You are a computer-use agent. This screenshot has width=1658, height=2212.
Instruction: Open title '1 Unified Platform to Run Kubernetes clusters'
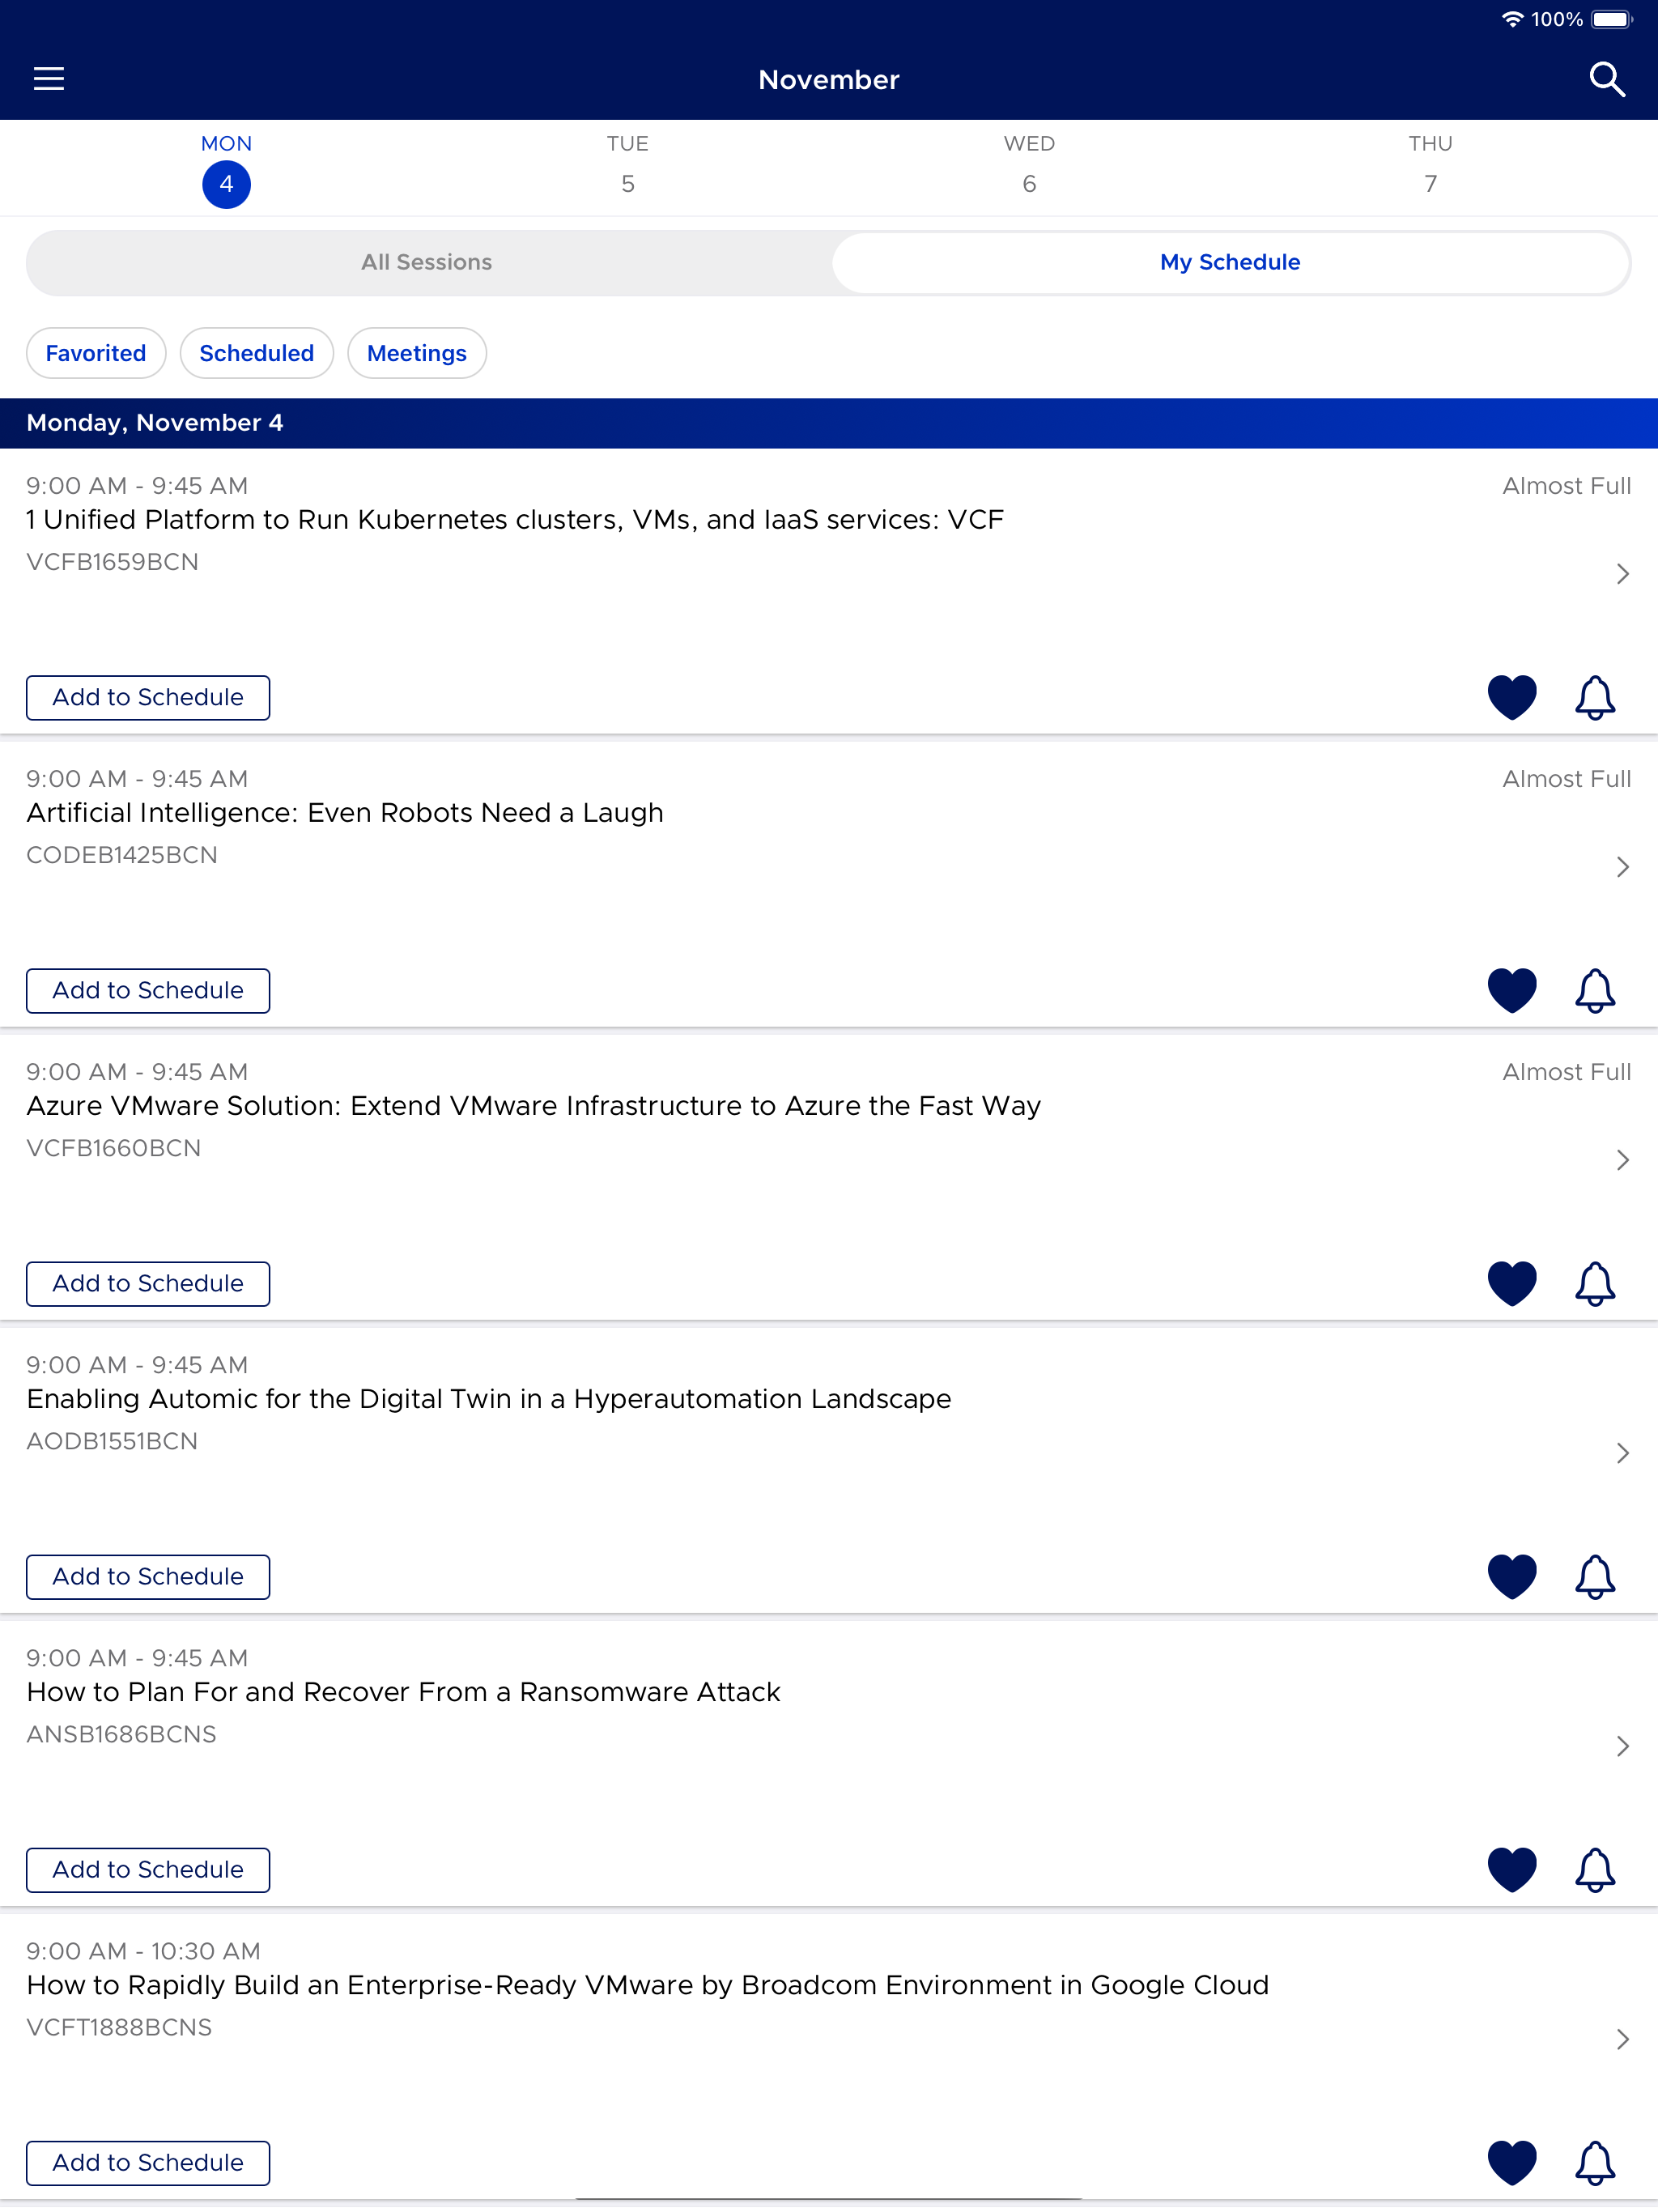[515, 520]
